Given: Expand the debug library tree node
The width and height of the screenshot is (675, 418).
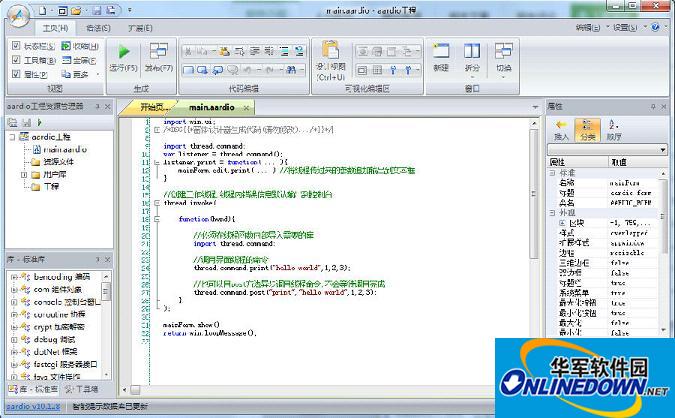Looking at the screenshot, I should tap(13, 339).
